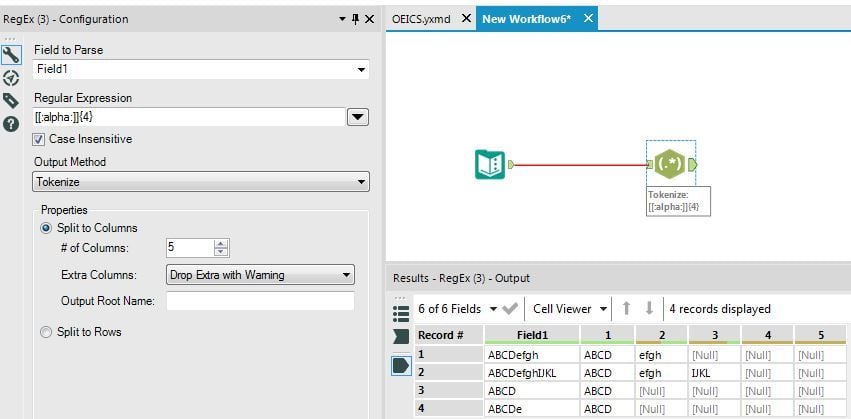Screen dimensions: 851x419
Task: Click the # of Columns value field
Action: (x=190, y=248)
